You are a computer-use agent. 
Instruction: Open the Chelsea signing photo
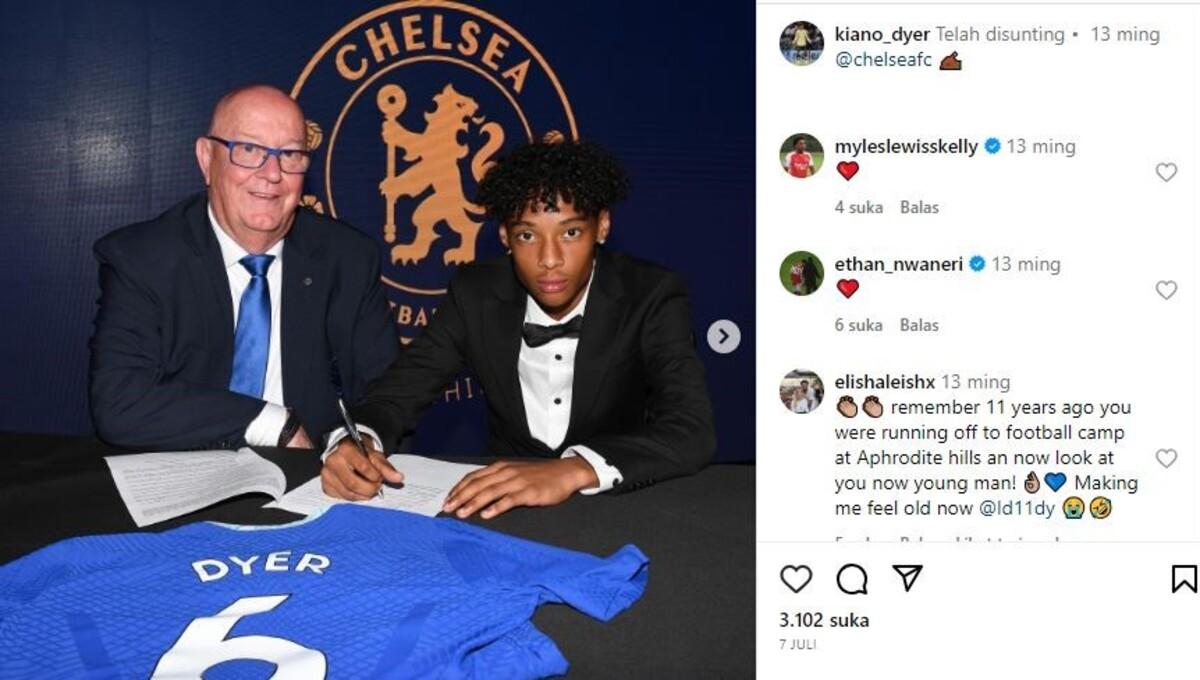point(378,340)
